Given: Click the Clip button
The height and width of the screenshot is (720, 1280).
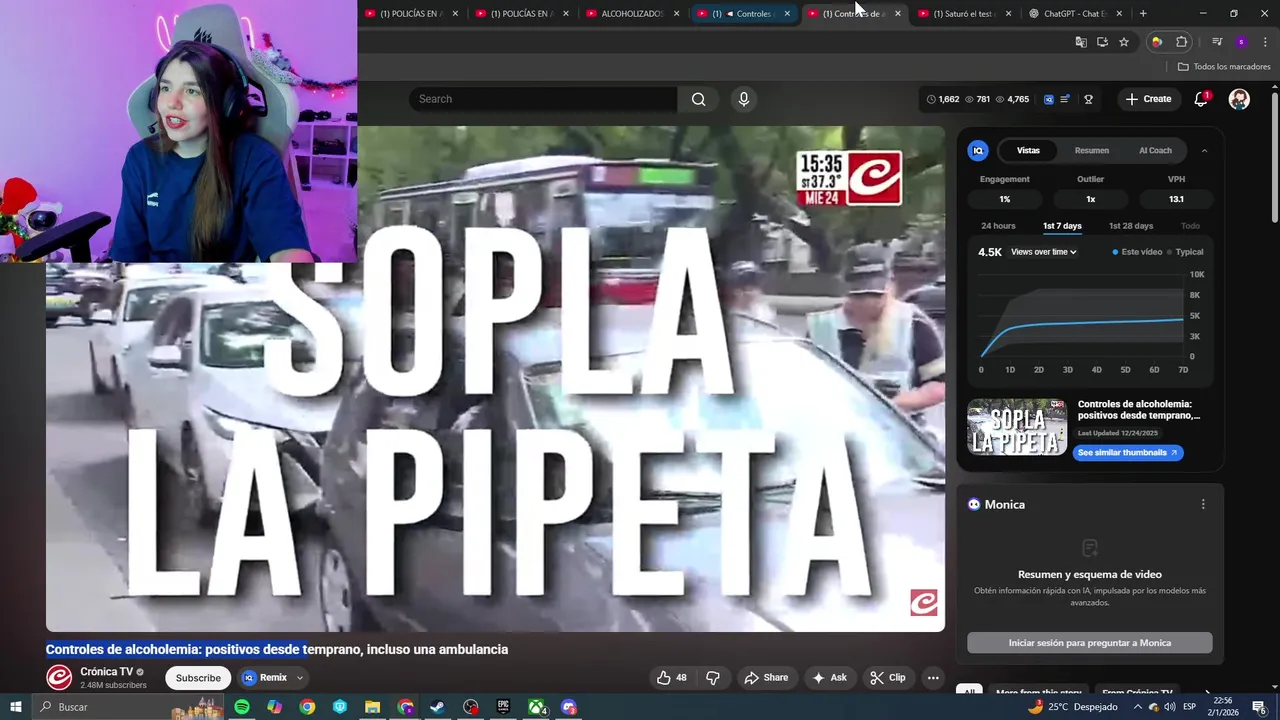Looking at the screenshot, I should click(887, 677).
